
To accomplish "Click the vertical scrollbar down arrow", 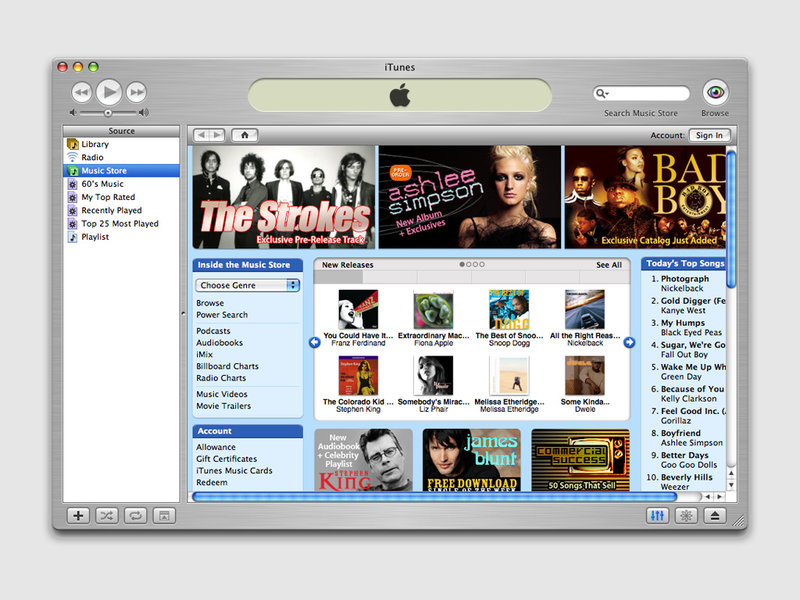I will pos(731,485).
